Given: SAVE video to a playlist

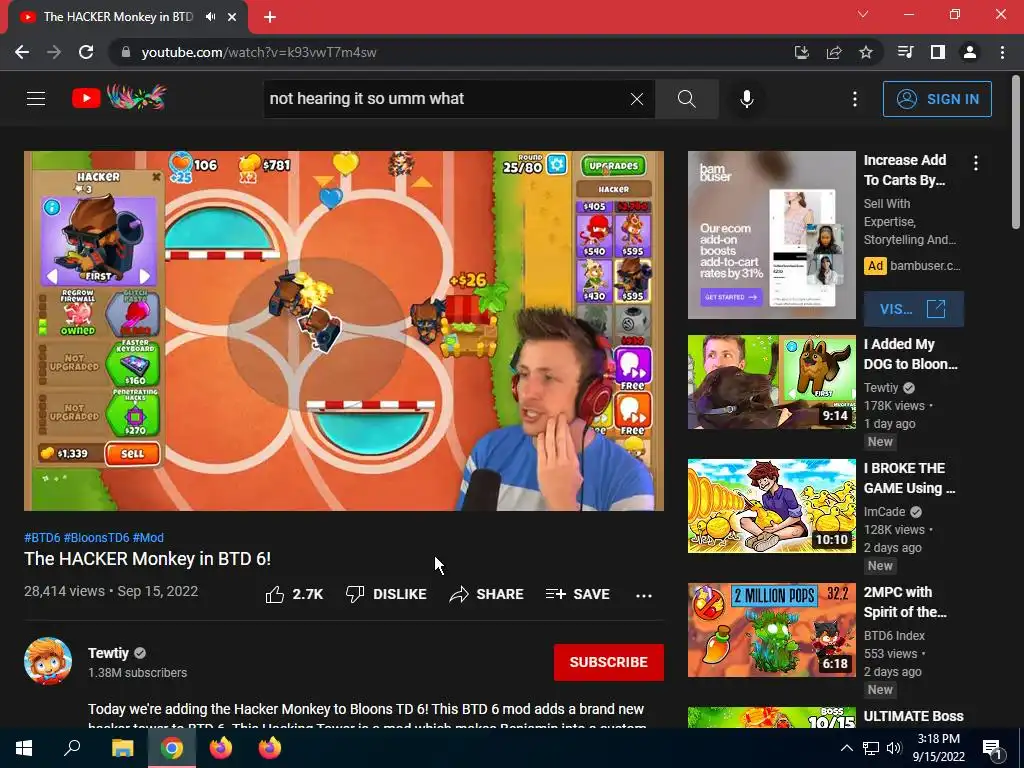Looking at the screenshot, I should tap(577, 594).
